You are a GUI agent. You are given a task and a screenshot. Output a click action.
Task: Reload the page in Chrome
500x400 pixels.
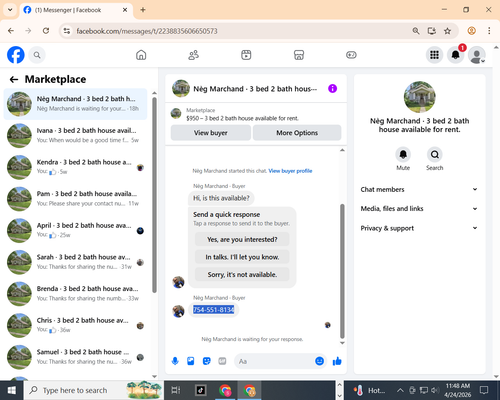[x=46, y=31]
